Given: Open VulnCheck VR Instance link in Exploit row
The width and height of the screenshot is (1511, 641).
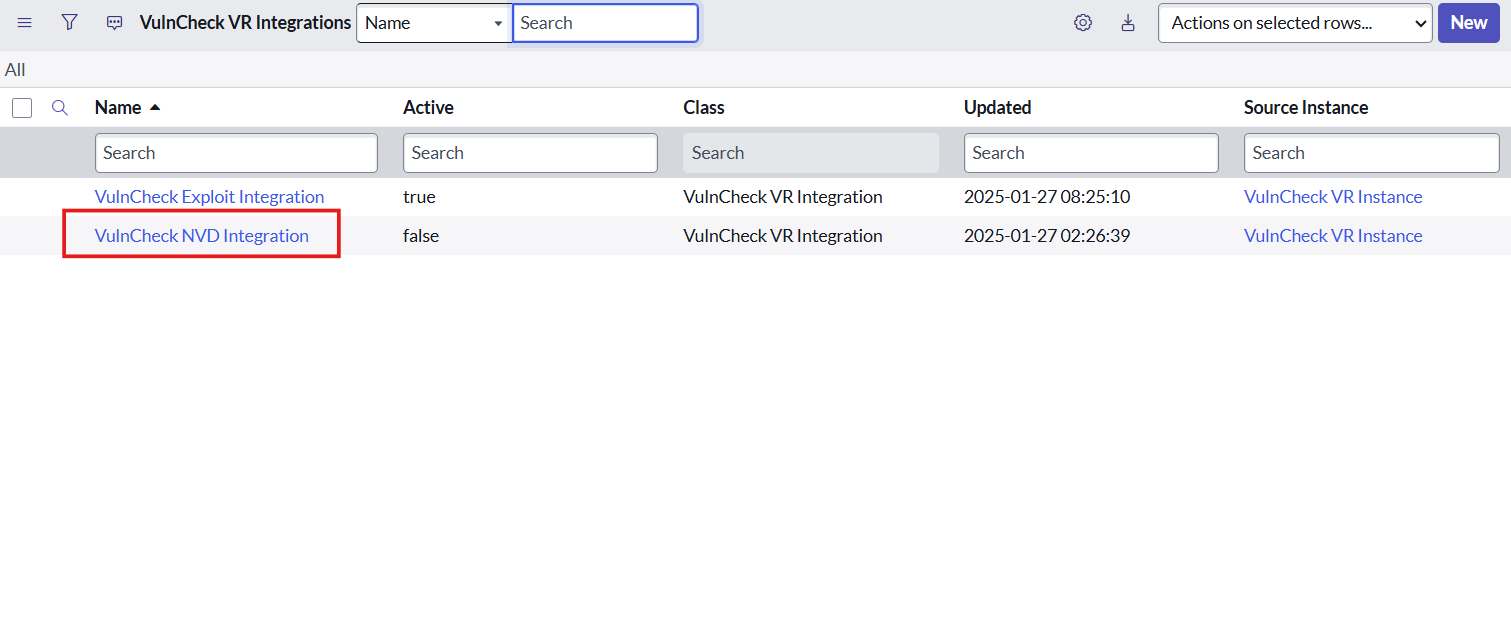Looking at the screenshot, I should [x=1333, y=197].
